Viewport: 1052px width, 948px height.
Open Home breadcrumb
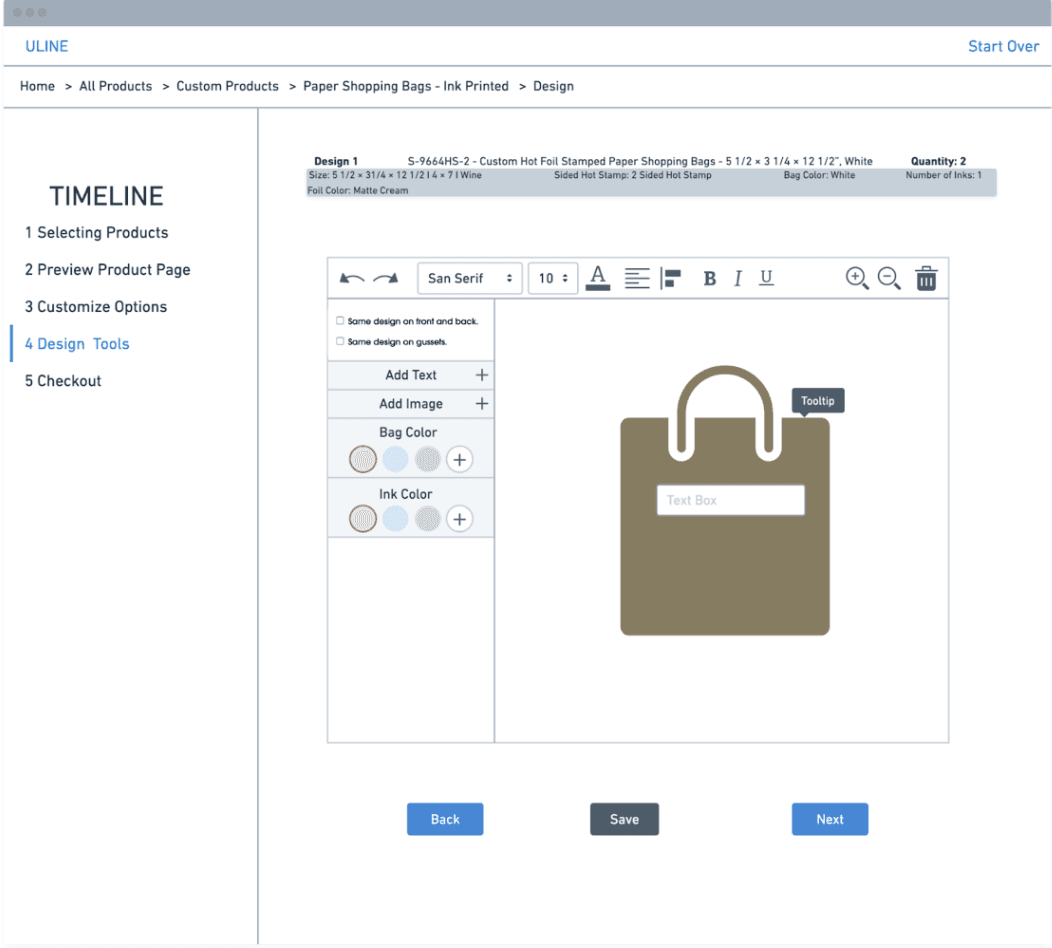38,87
